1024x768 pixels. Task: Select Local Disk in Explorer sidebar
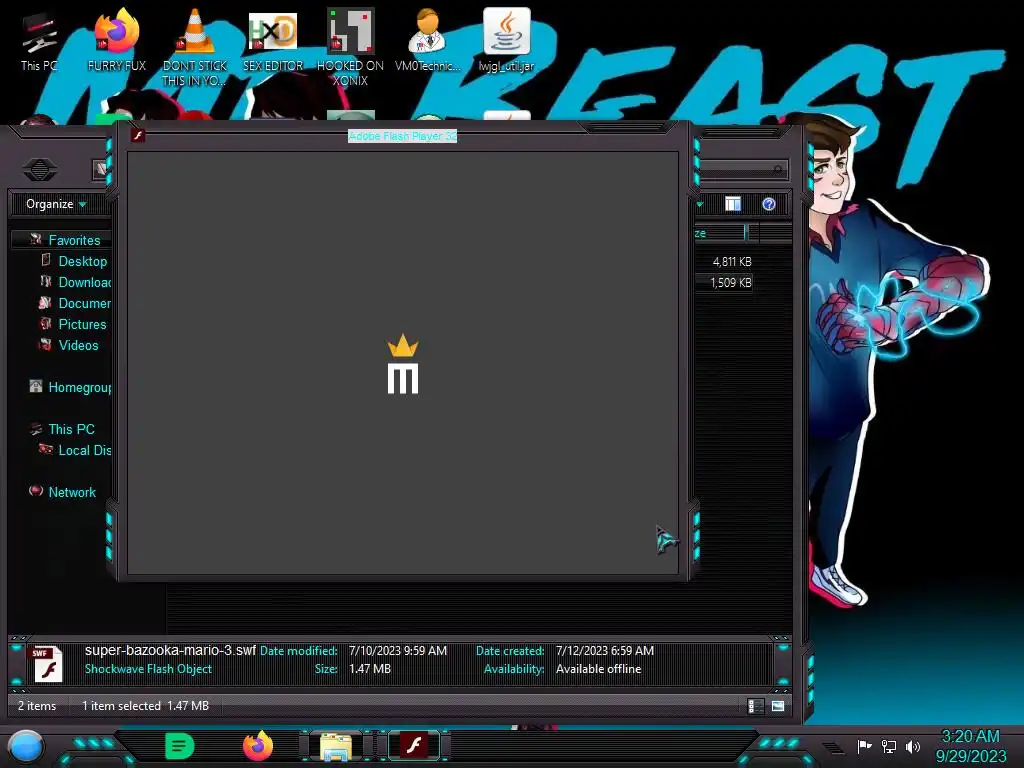click(76, 450)
